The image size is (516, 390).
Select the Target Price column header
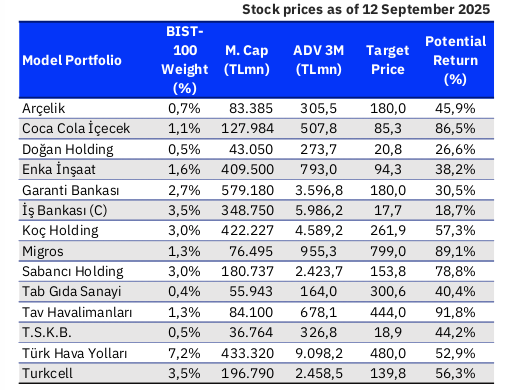(x=388, y=60)
